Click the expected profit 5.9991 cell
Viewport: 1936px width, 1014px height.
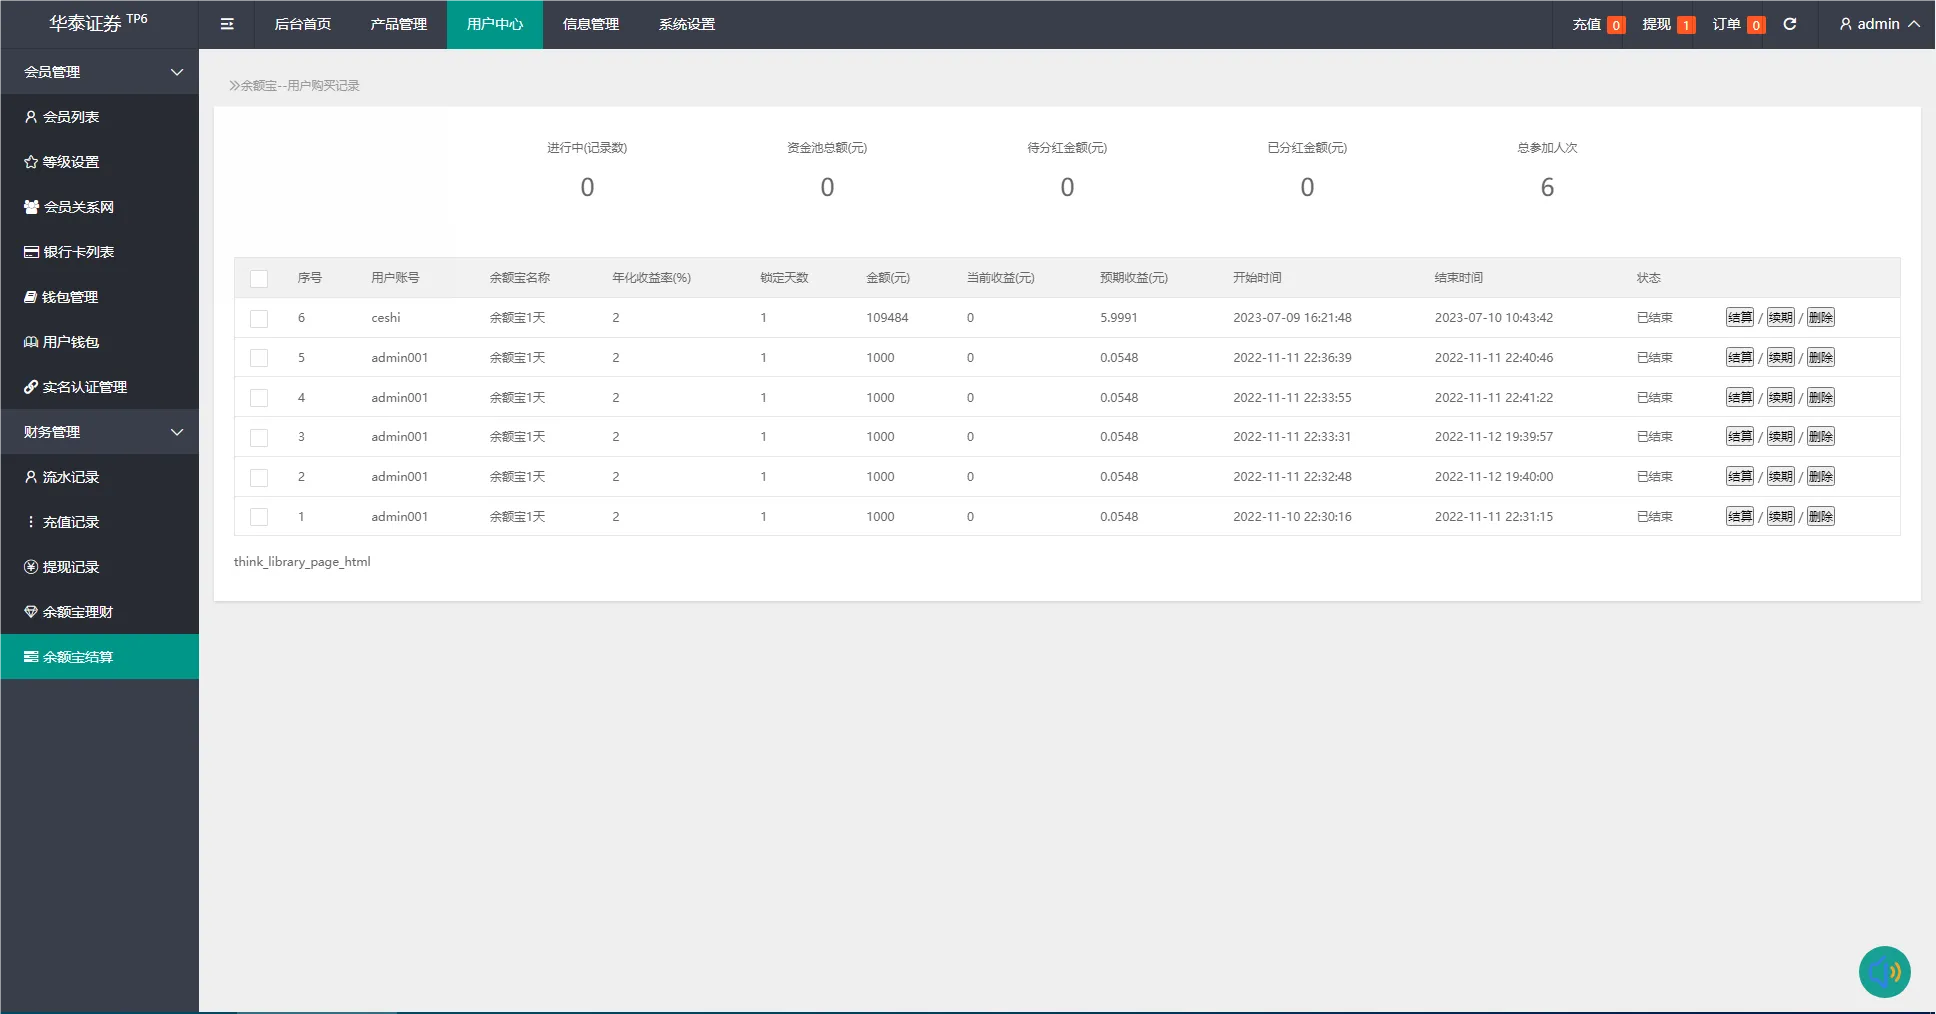[1119, 318]
